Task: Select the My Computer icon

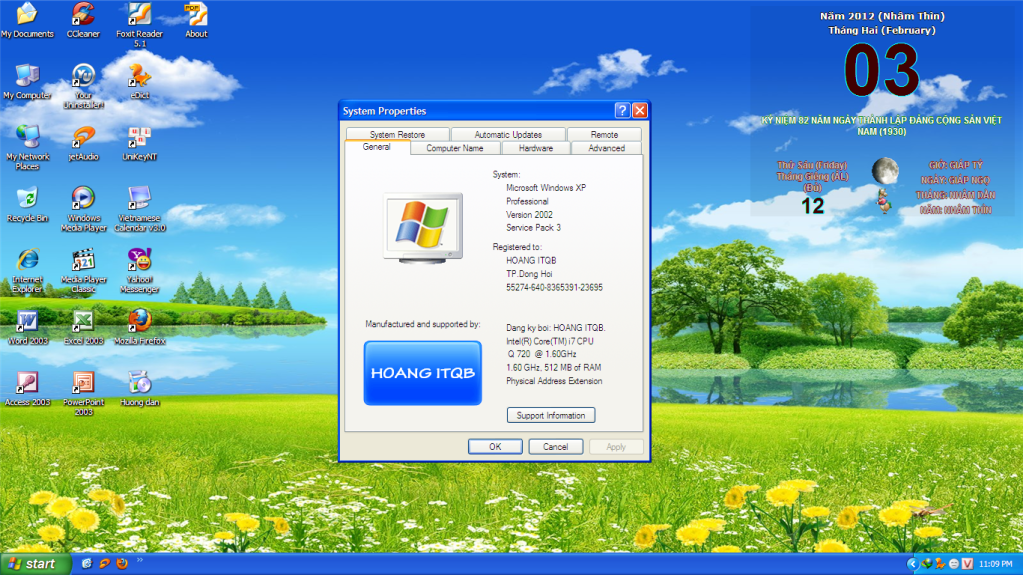Action: coord(27,82)
